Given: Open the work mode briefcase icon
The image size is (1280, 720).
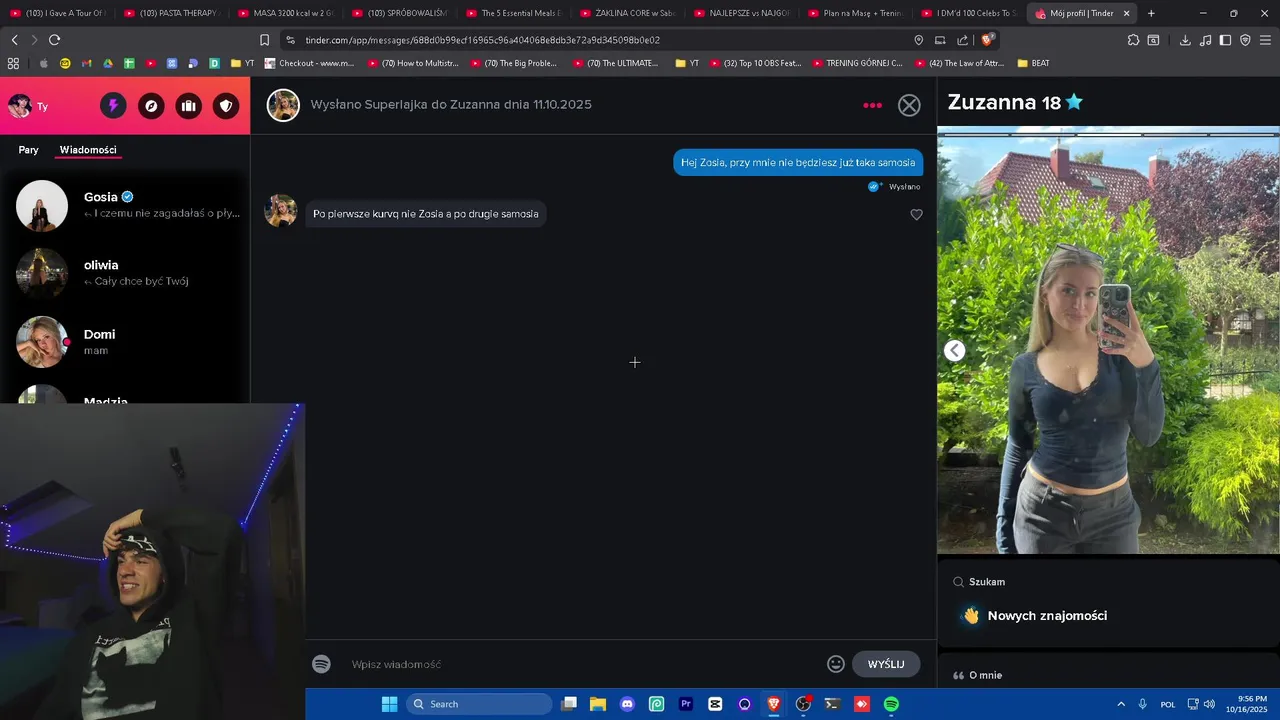Looking at the screenshot, I should (189, 106).
